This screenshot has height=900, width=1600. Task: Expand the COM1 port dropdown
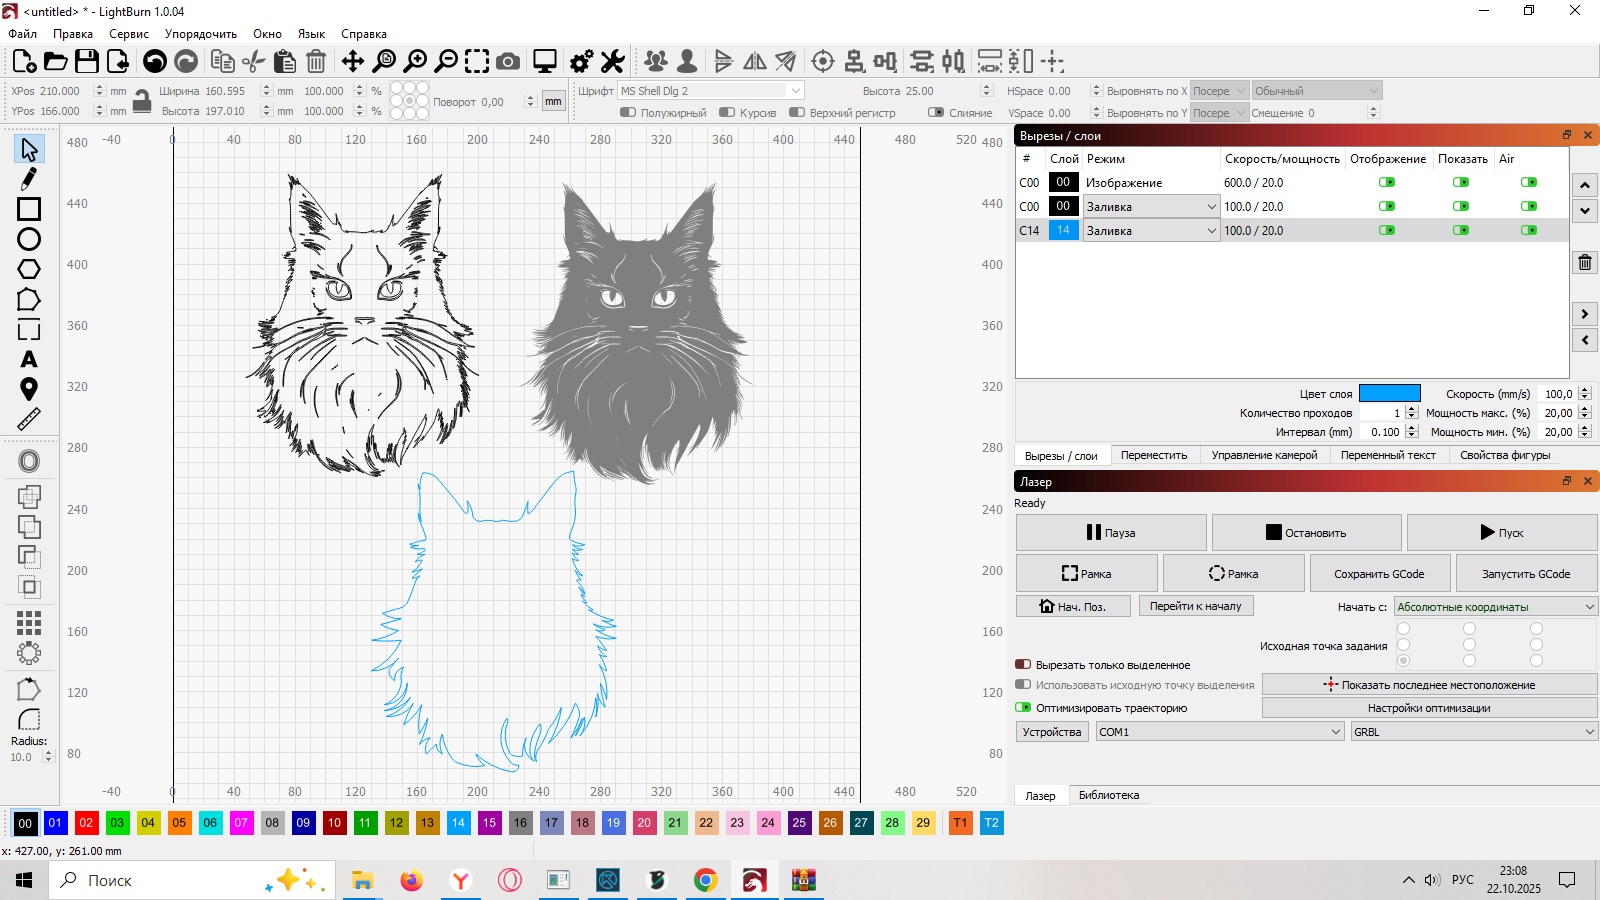click(x=1219, y=732)
